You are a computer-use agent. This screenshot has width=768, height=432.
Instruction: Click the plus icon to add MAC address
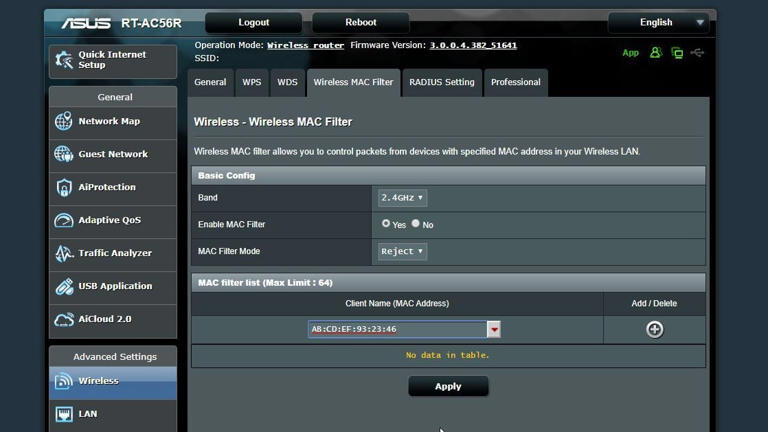point(654,329)
